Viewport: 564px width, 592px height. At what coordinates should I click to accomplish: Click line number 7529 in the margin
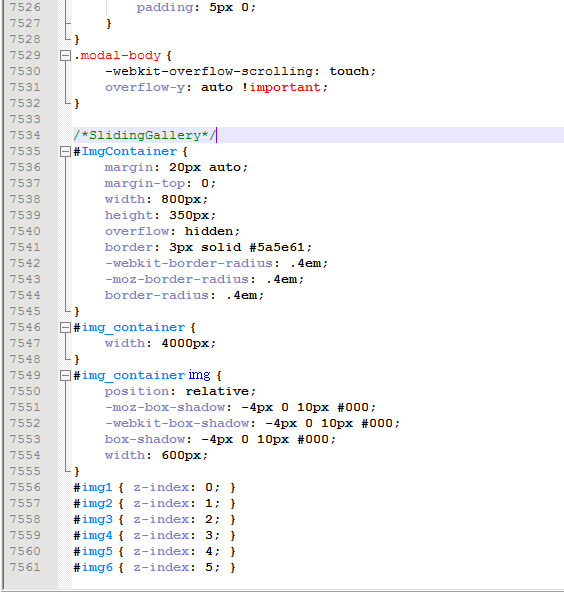tap(25, 56)
